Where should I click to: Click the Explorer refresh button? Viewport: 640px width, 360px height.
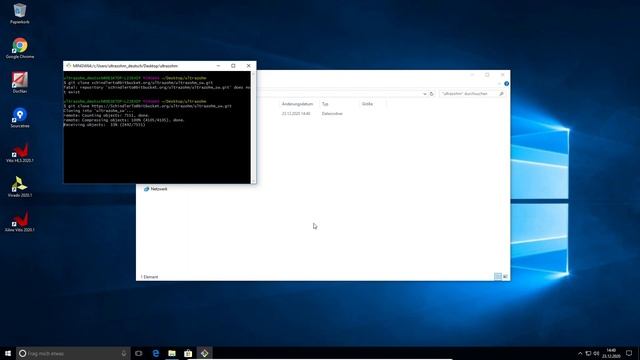pos(431,94)
